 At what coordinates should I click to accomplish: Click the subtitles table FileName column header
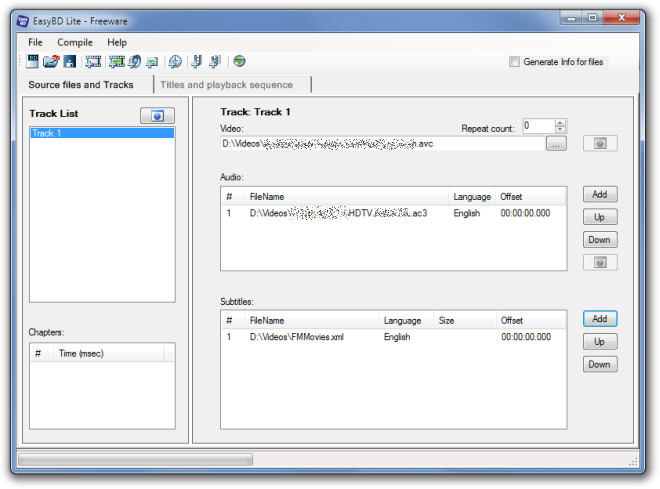tap(311, 320)
